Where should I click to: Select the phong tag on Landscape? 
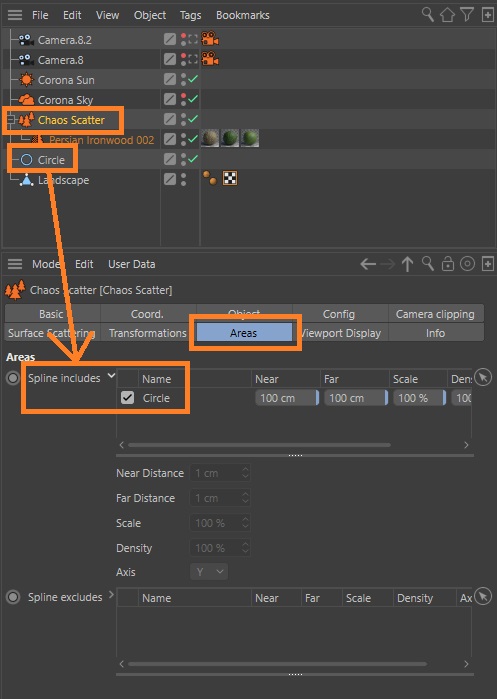[x=209, y=177]
